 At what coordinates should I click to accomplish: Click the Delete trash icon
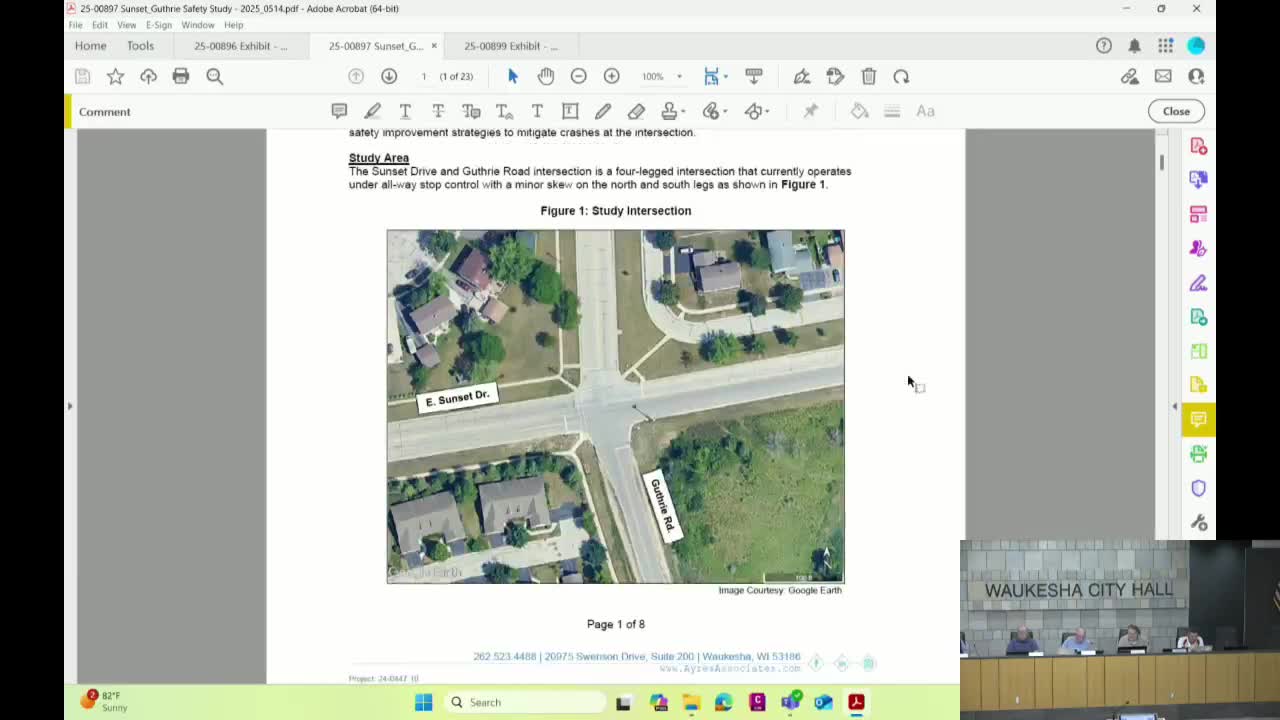[x=868, y=76]
